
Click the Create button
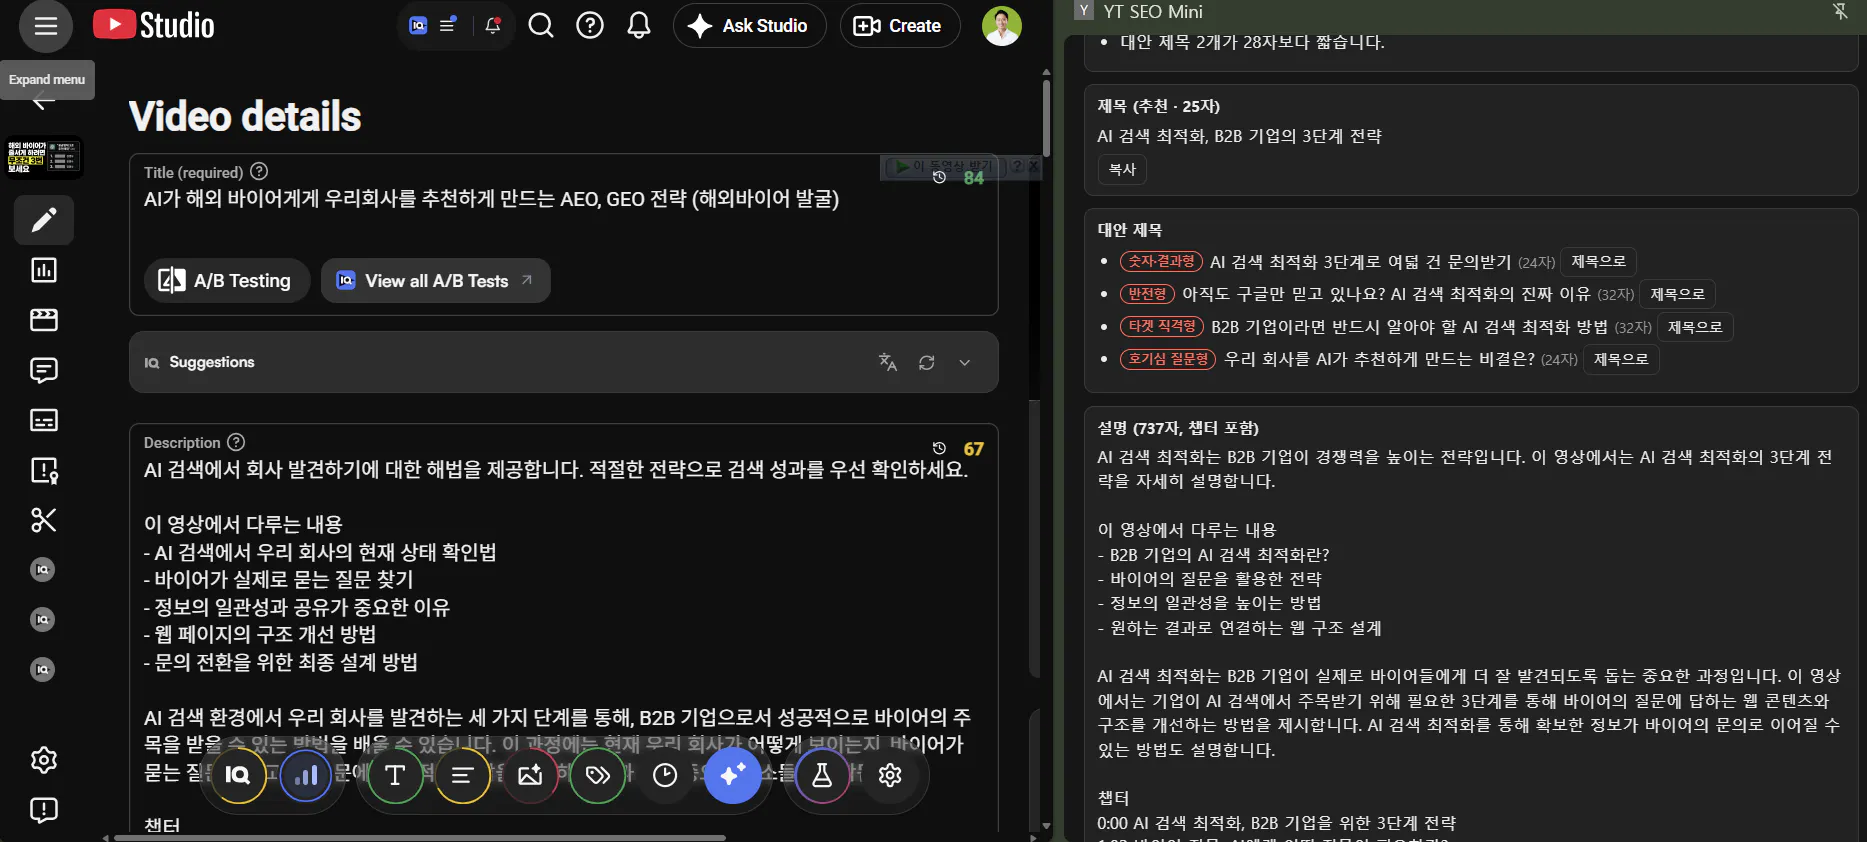(x=900, y=26)
